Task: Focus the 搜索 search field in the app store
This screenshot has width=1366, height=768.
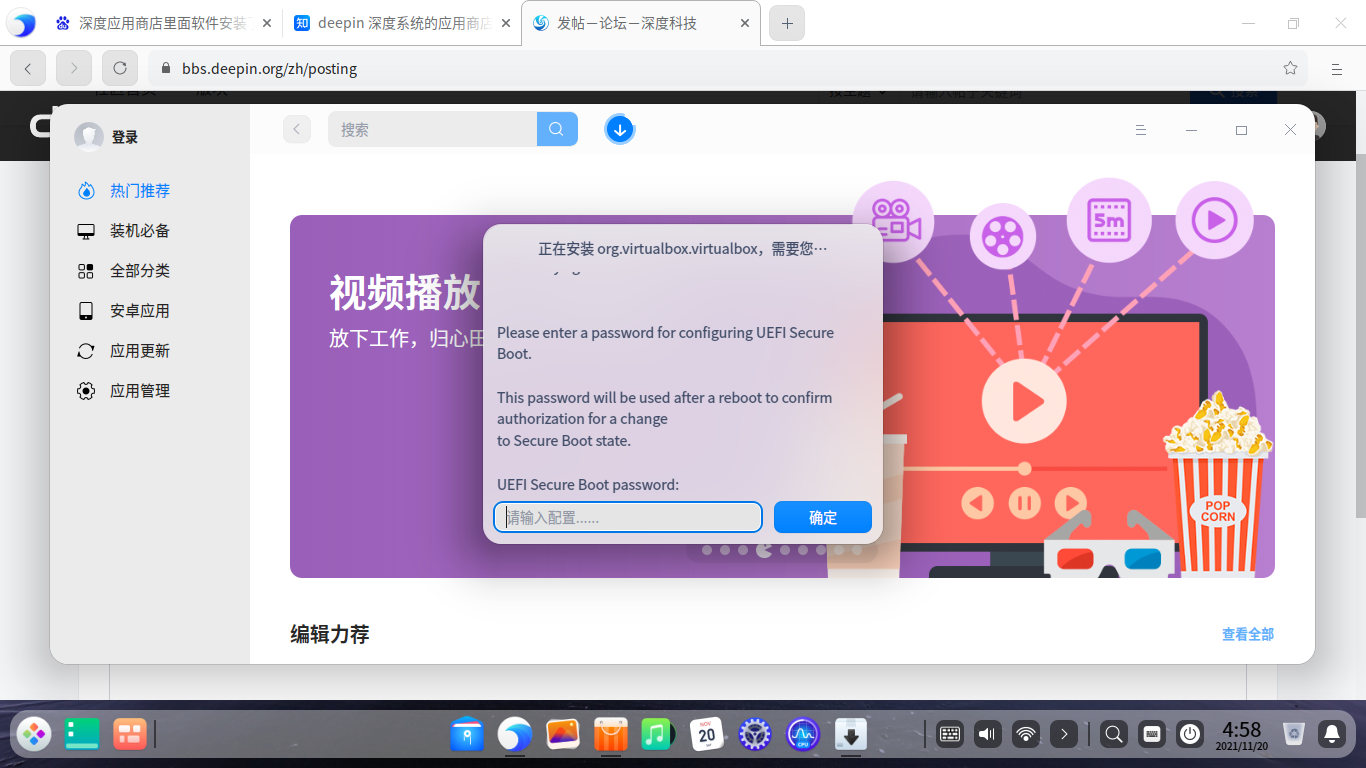Action: 432,129
